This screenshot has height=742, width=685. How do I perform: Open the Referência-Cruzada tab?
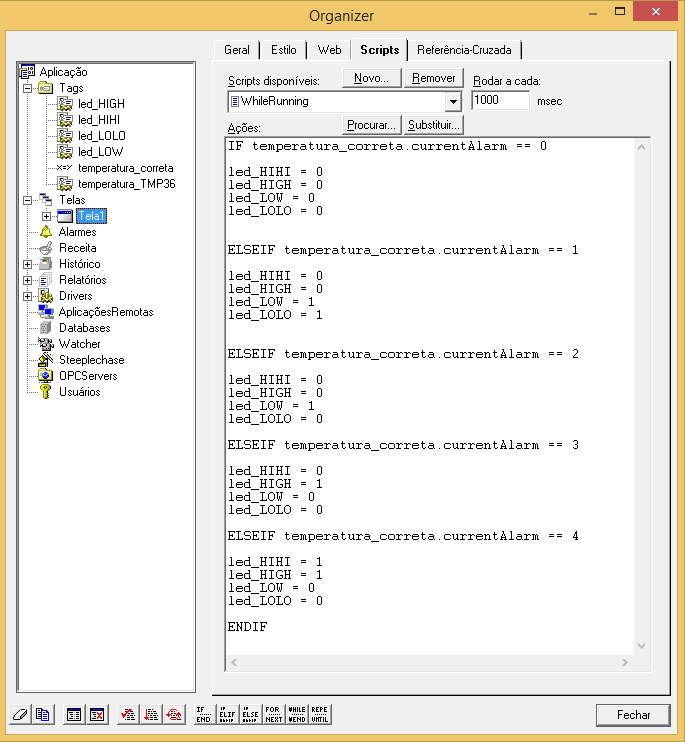tap(465, 50)
